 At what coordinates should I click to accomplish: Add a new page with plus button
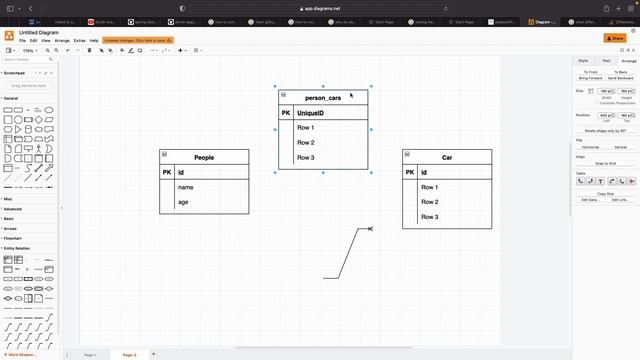click(154, 354)
